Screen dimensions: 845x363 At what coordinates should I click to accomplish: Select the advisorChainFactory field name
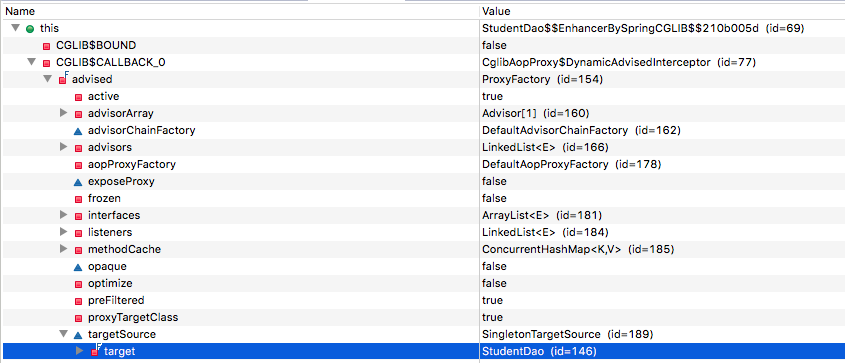[x=141, y=130]
